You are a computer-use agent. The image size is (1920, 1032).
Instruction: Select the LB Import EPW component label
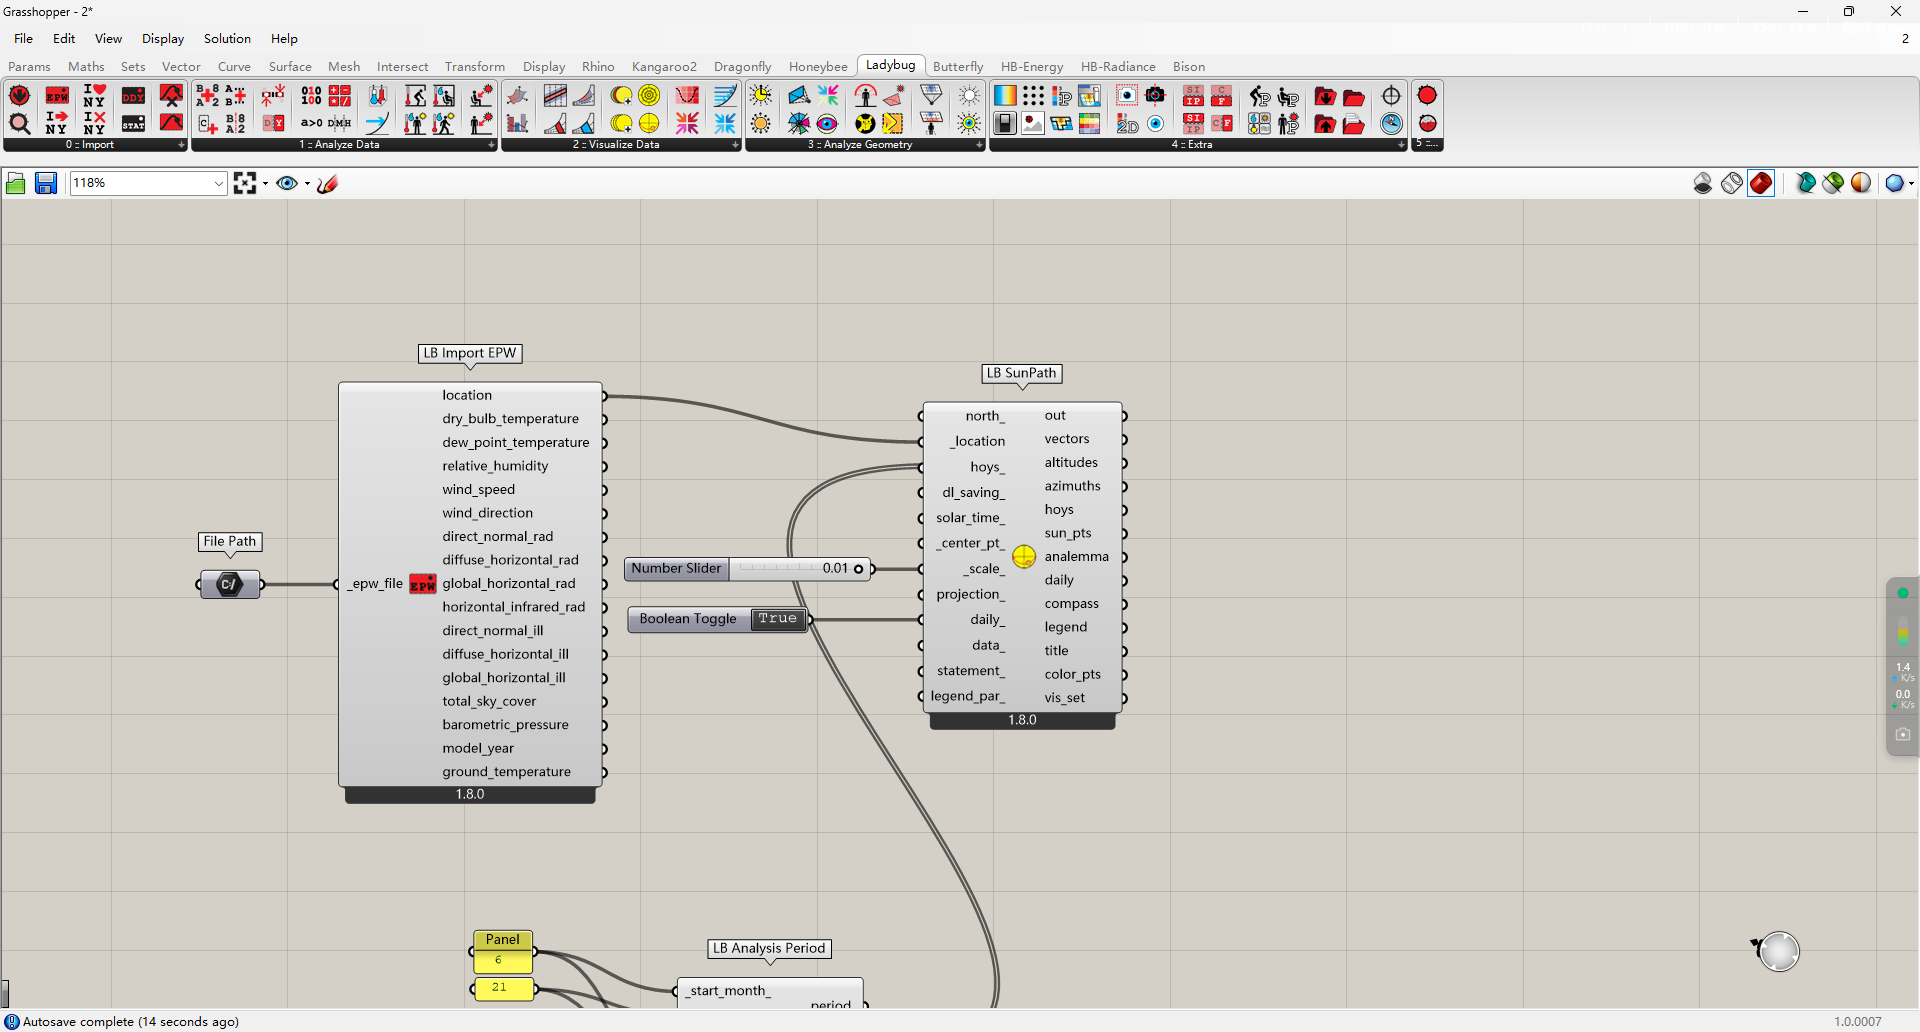coord(470,353)
